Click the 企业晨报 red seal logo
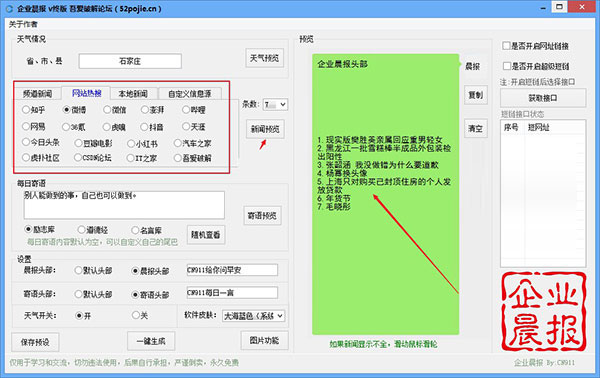This screenshot has height=378, width=600. 544,311
